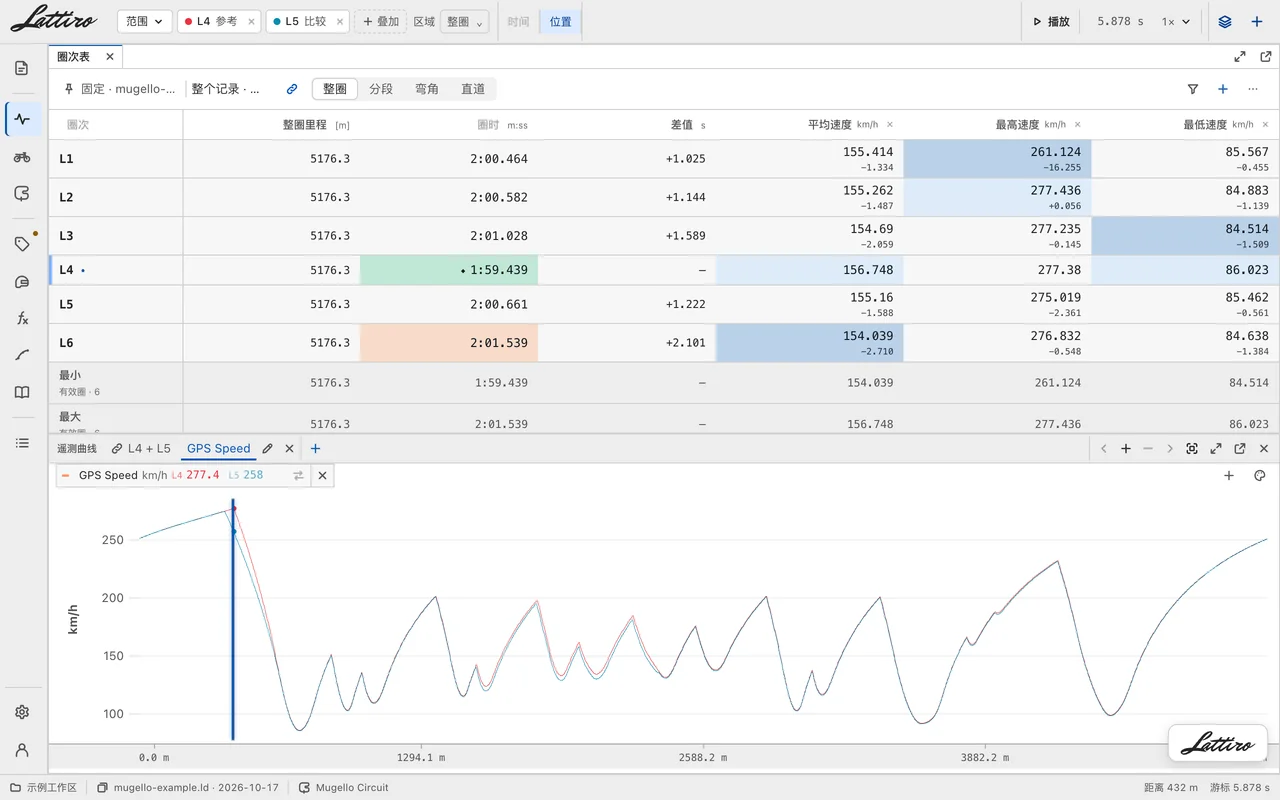Screen dimensions: 1280x800
Task: Select the 圈次表 tab
Action: coord(74,57)
